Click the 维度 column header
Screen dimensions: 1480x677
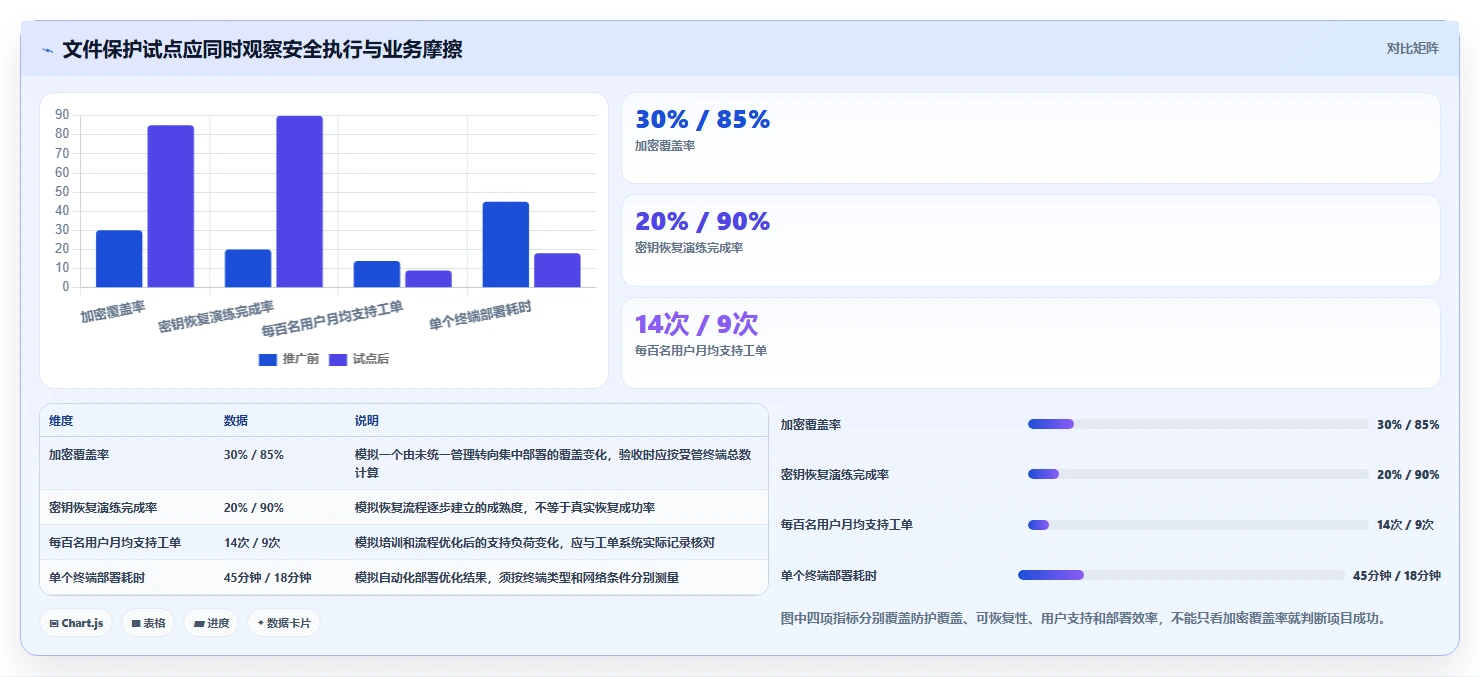[x=61, y=421]
